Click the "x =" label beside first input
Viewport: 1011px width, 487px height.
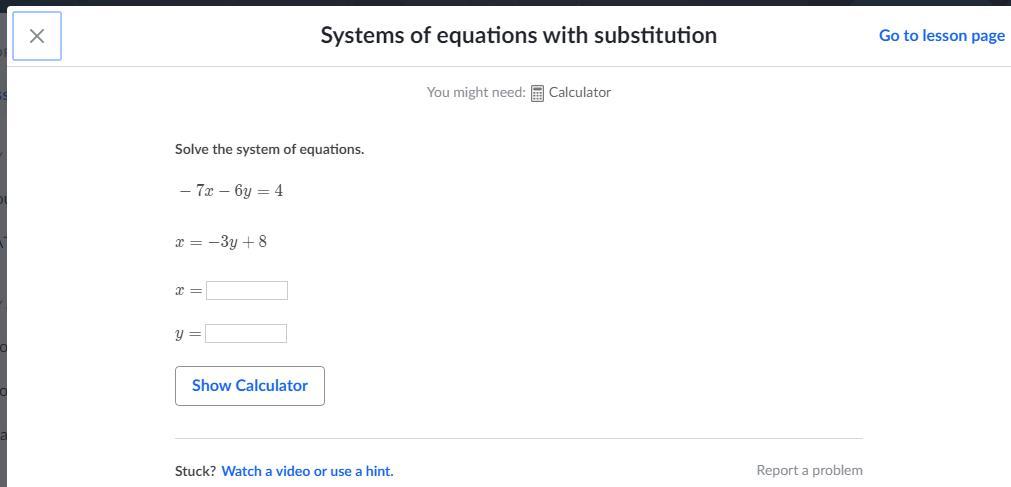point(188,291)
